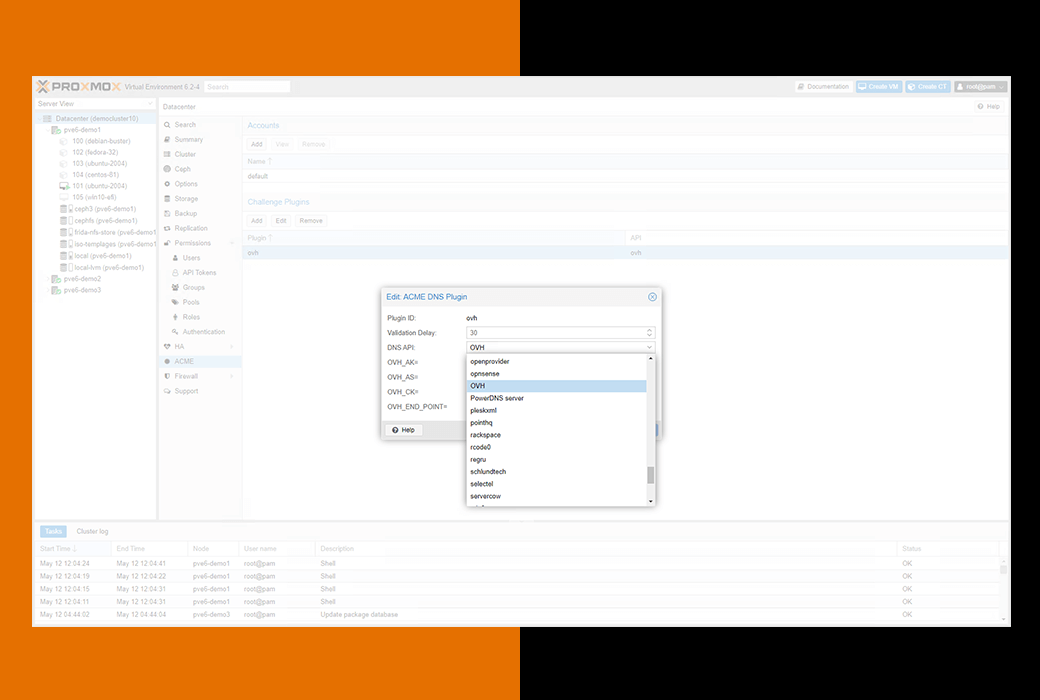The height and width of the screenshot is (700, 1040).
Task: Click Remove under Challenge Plugins
Action: (x=310, y=221)
